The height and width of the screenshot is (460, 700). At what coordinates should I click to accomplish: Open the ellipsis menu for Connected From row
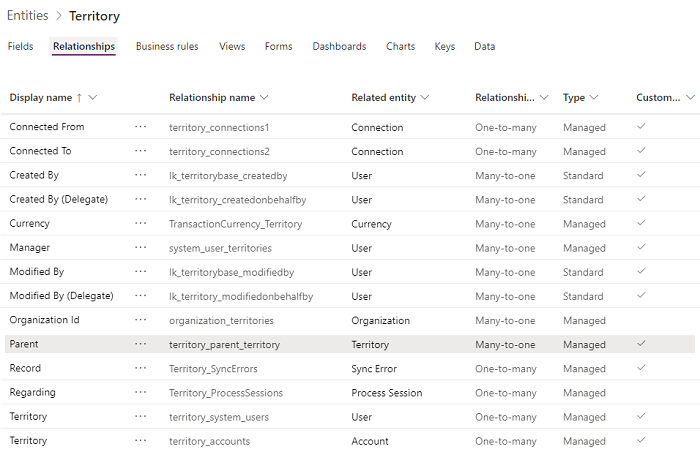(x=141, y=127)
